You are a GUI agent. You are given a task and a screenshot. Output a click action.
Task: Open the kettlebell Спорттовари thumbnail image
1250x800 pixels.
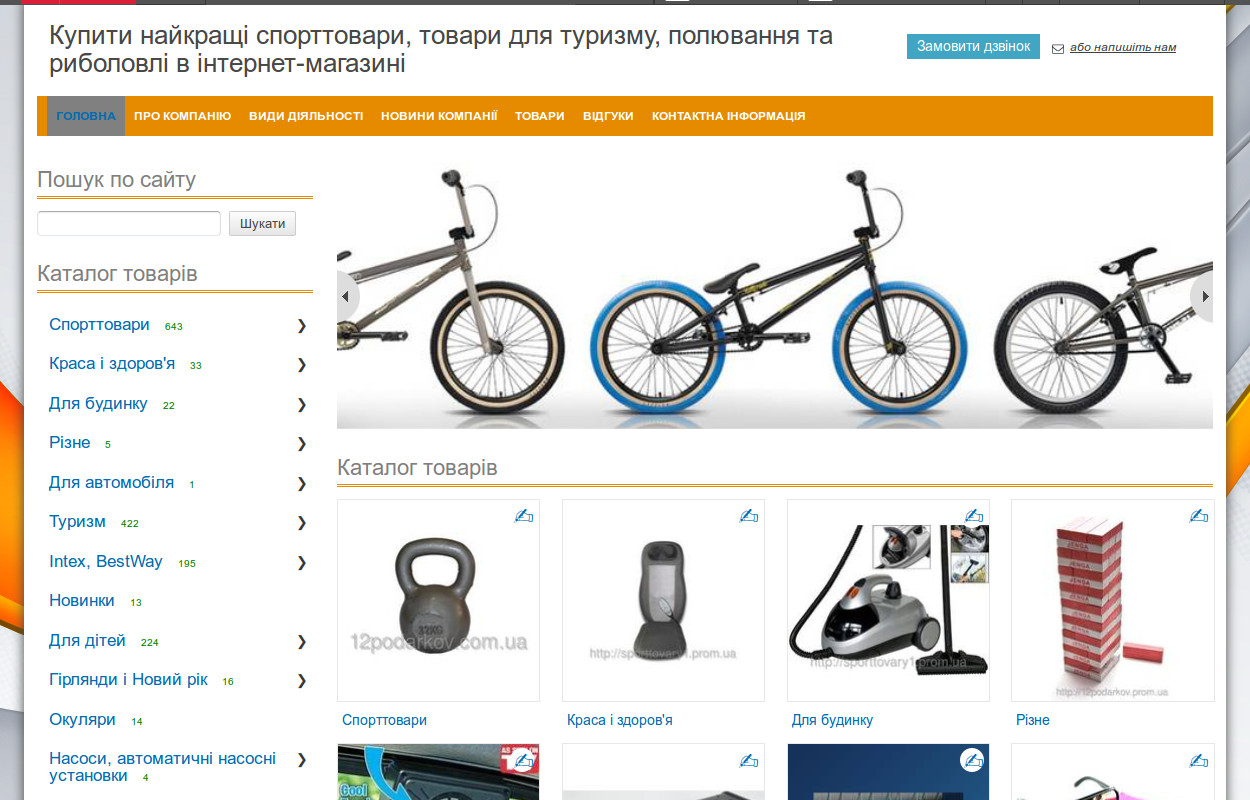[x=438, y=600]
